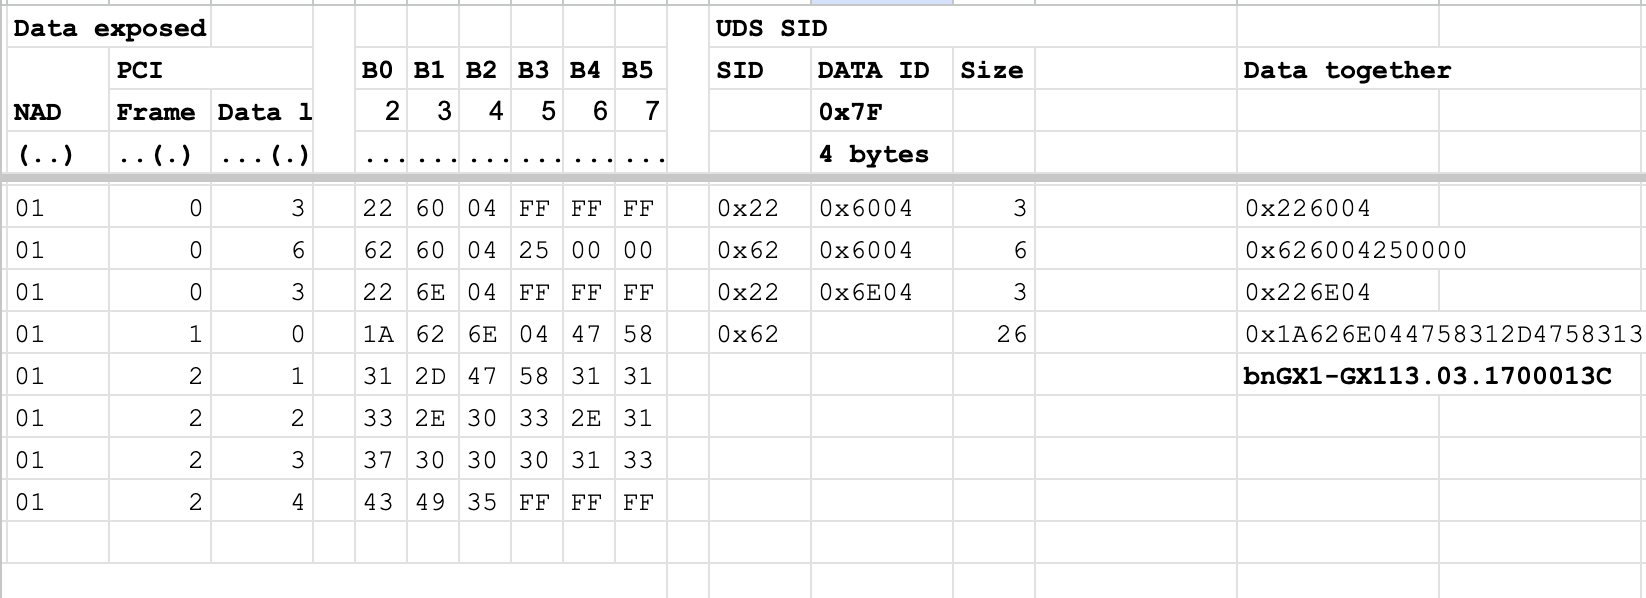Select the 0x6E04 data ID cell
Viewport: 1646px width, 598px height.
(x=865, y=292)
